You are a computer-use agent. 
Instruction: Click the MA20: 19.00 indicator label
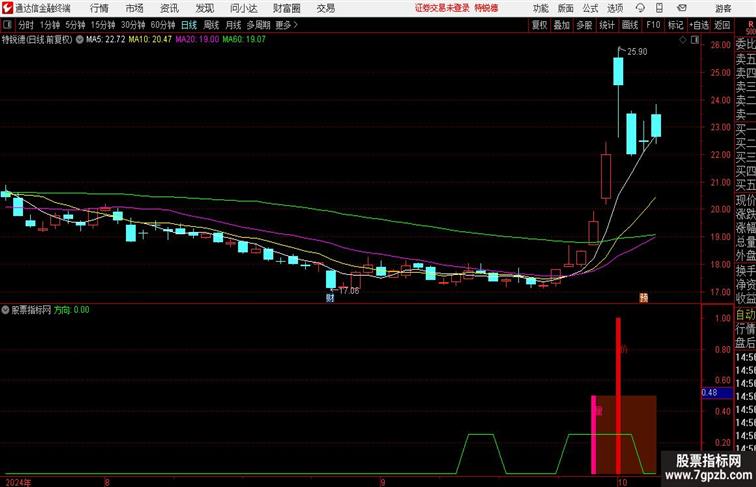(197, 40)
